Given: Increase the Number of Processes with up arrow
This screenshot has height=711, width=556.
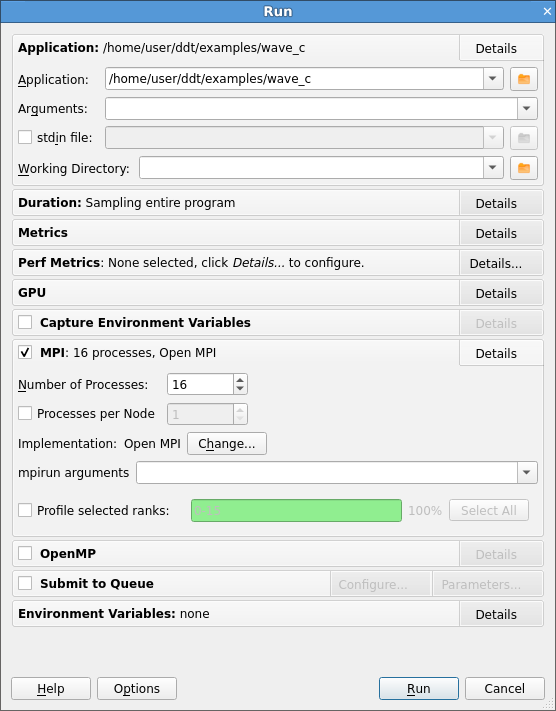Looking at the screenshot, I should pos(240,380).
